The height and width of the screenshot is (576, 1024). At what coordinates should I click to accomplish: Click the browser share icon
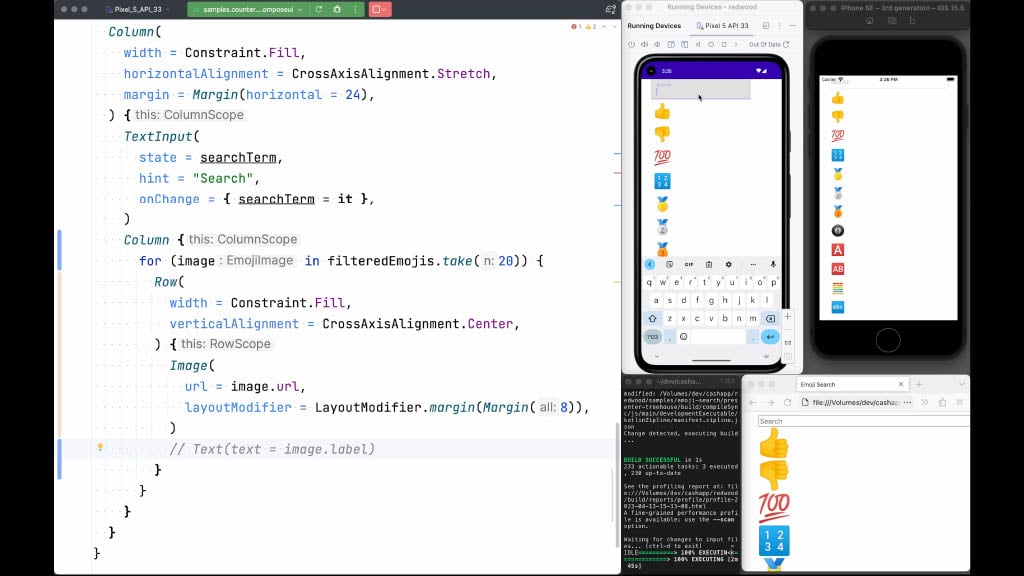click(942, 402)
